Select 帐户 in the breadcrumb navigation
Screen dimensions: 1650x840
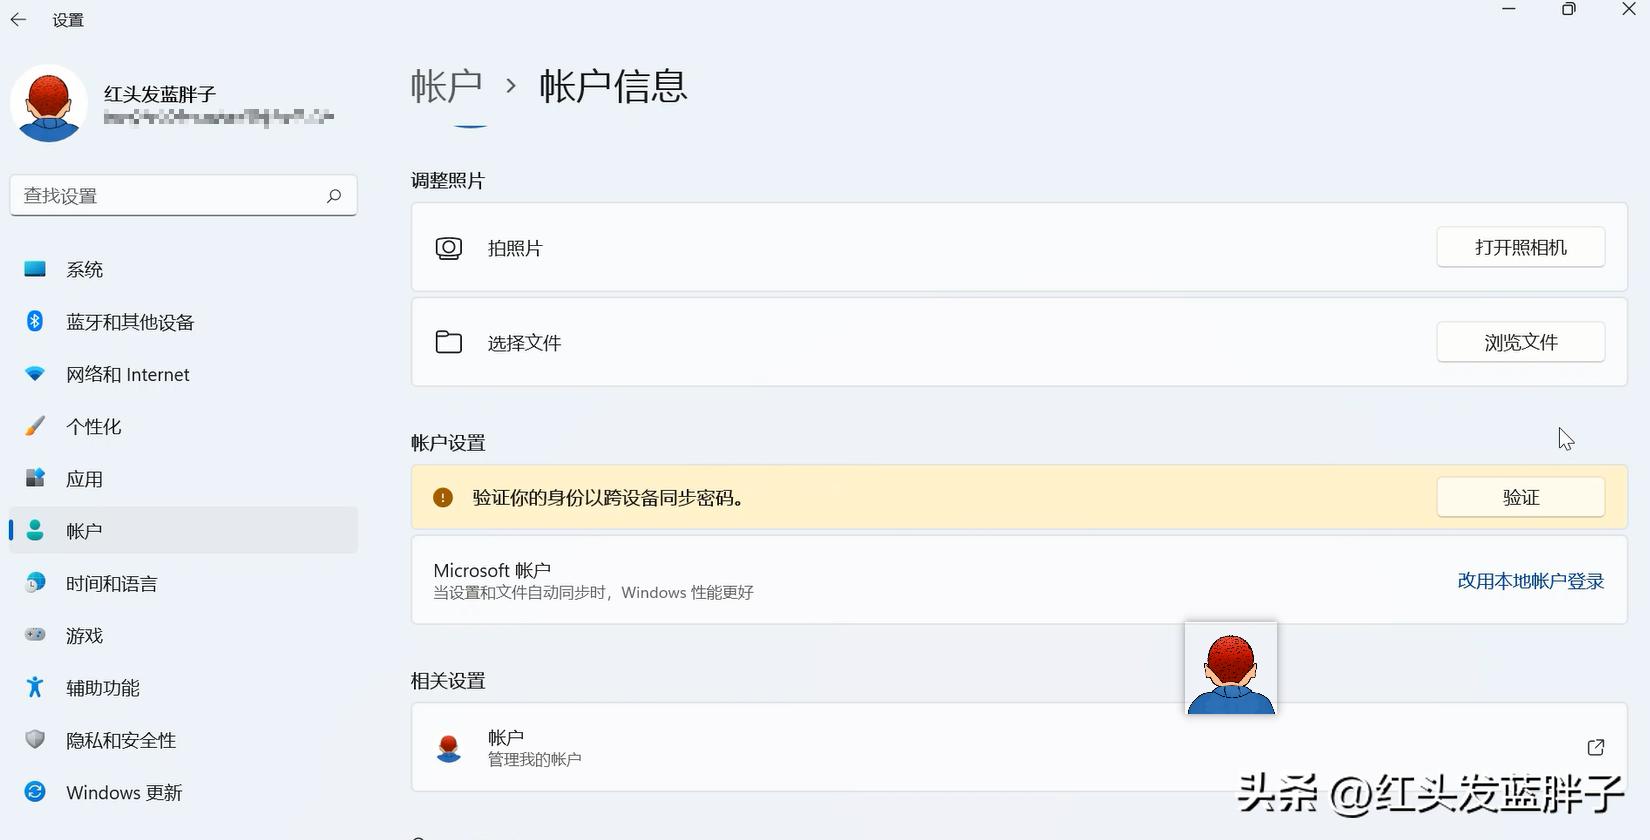tap(447, 87)
